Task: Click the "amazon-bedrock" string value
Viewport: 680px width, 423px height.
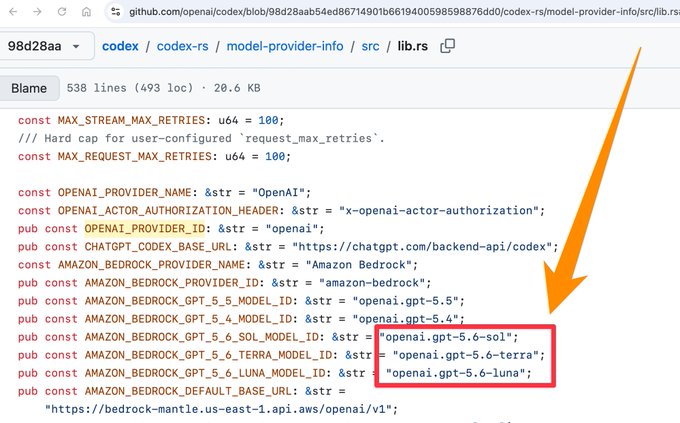Action: [372, 283]
